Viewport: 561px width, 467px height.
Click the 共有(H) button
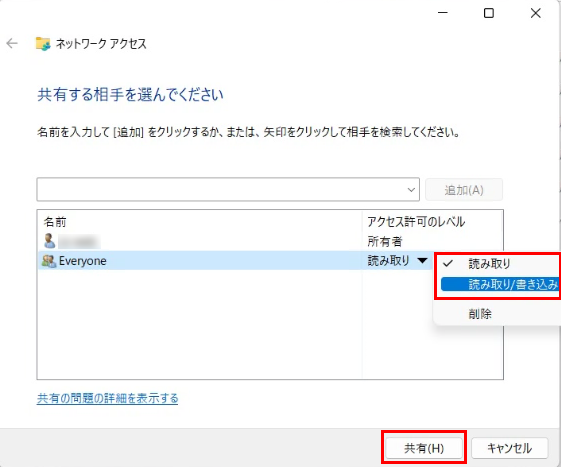(424, 448)
